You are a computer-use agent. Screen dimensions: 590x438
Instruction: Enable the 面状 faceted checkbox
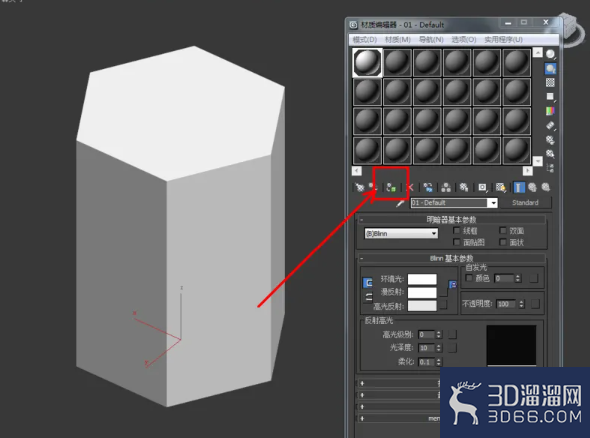pyautogui.click(x=503, y=242)
